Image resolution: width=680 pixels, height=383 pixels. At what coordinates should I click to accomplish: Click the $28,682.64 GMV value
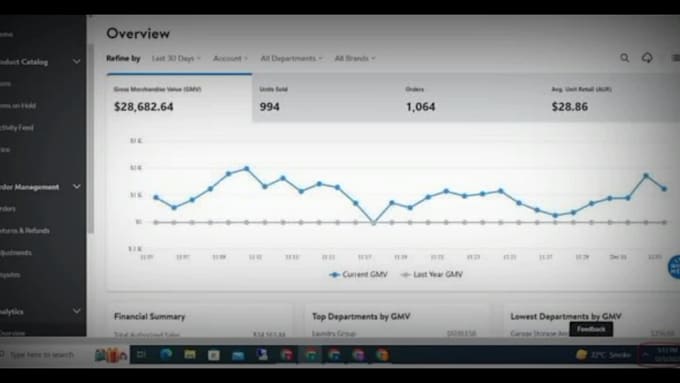tap(144, 107)
